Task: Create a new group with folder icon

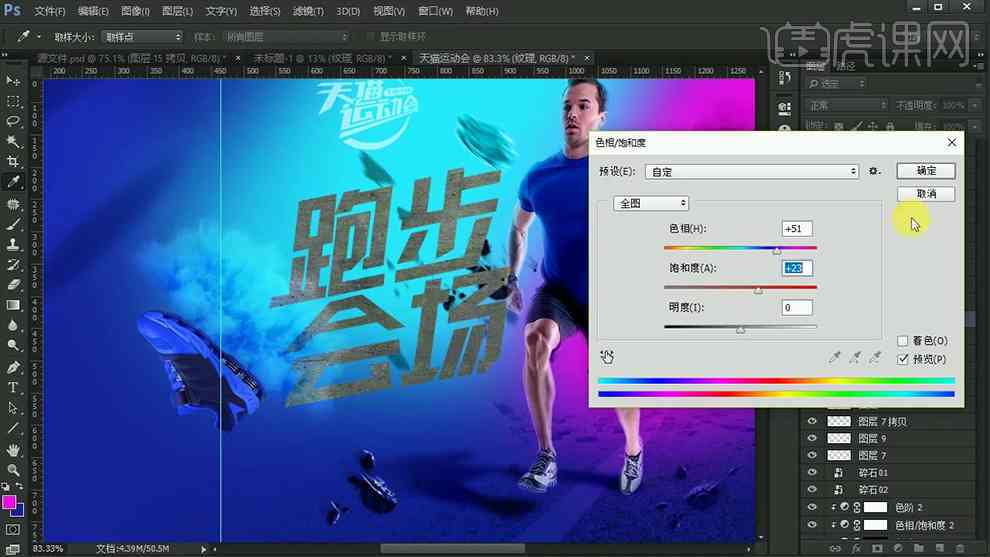Action: click(x=919, y=548)
